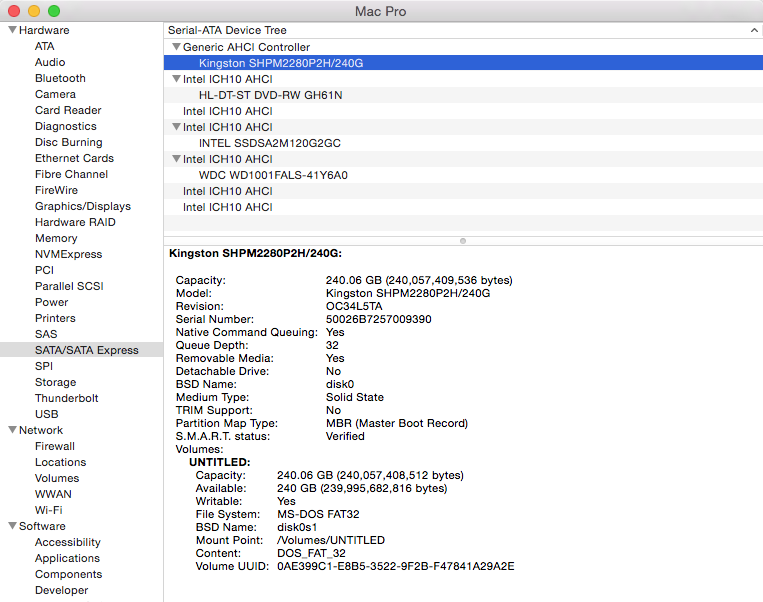The width and height of the screenshot is (763, 602).
Task: Open Camera hardware info
Action: (55, 94)
